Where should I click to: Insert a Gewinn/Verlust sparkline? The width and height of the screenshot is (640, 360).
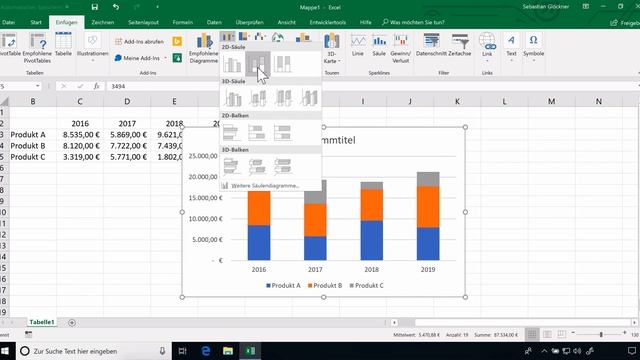[x=400, y=48]
